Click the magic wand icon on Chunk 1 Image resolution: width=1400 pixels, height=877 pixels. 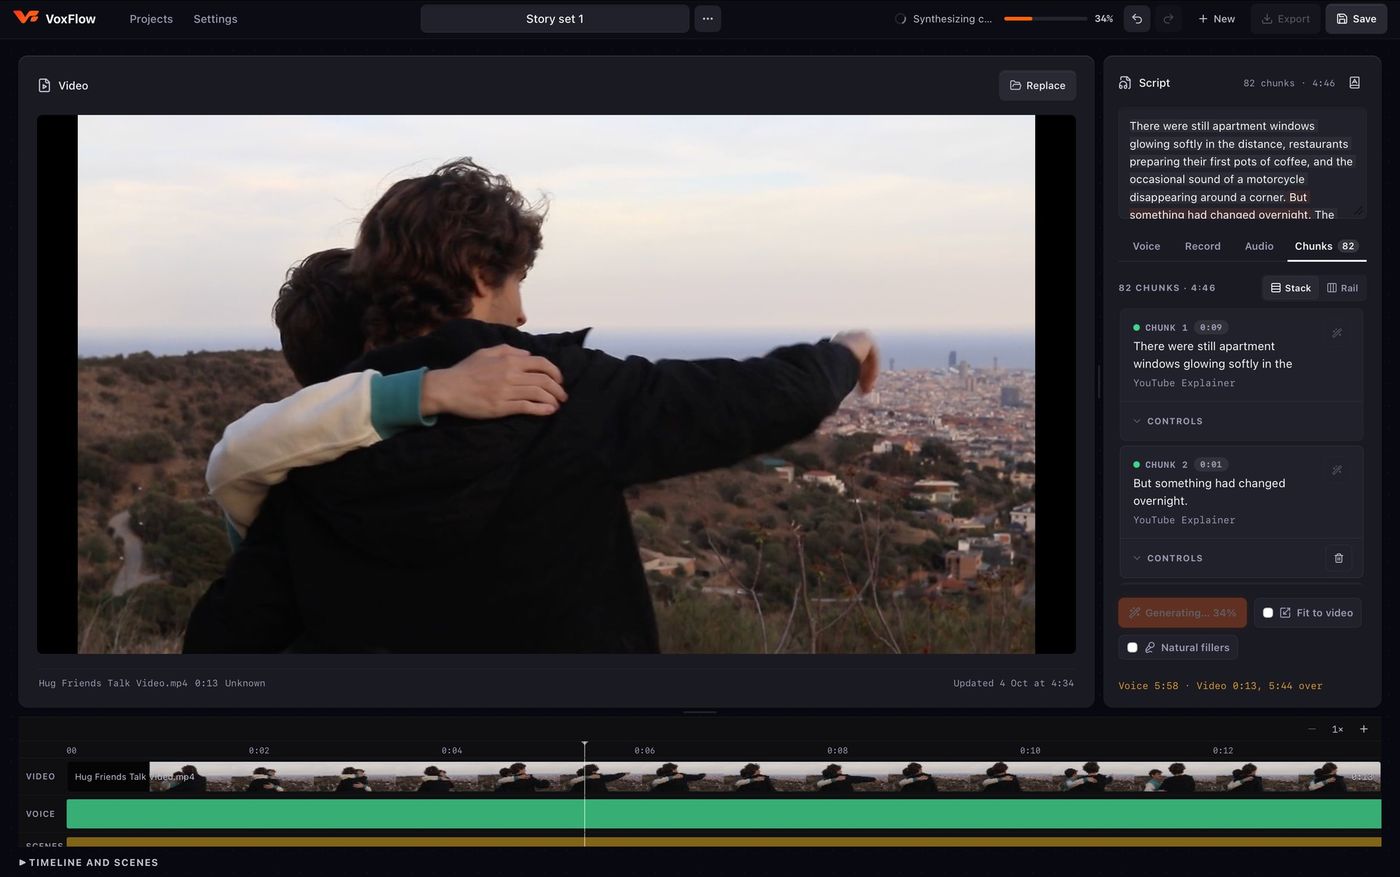pos(1337,333)
